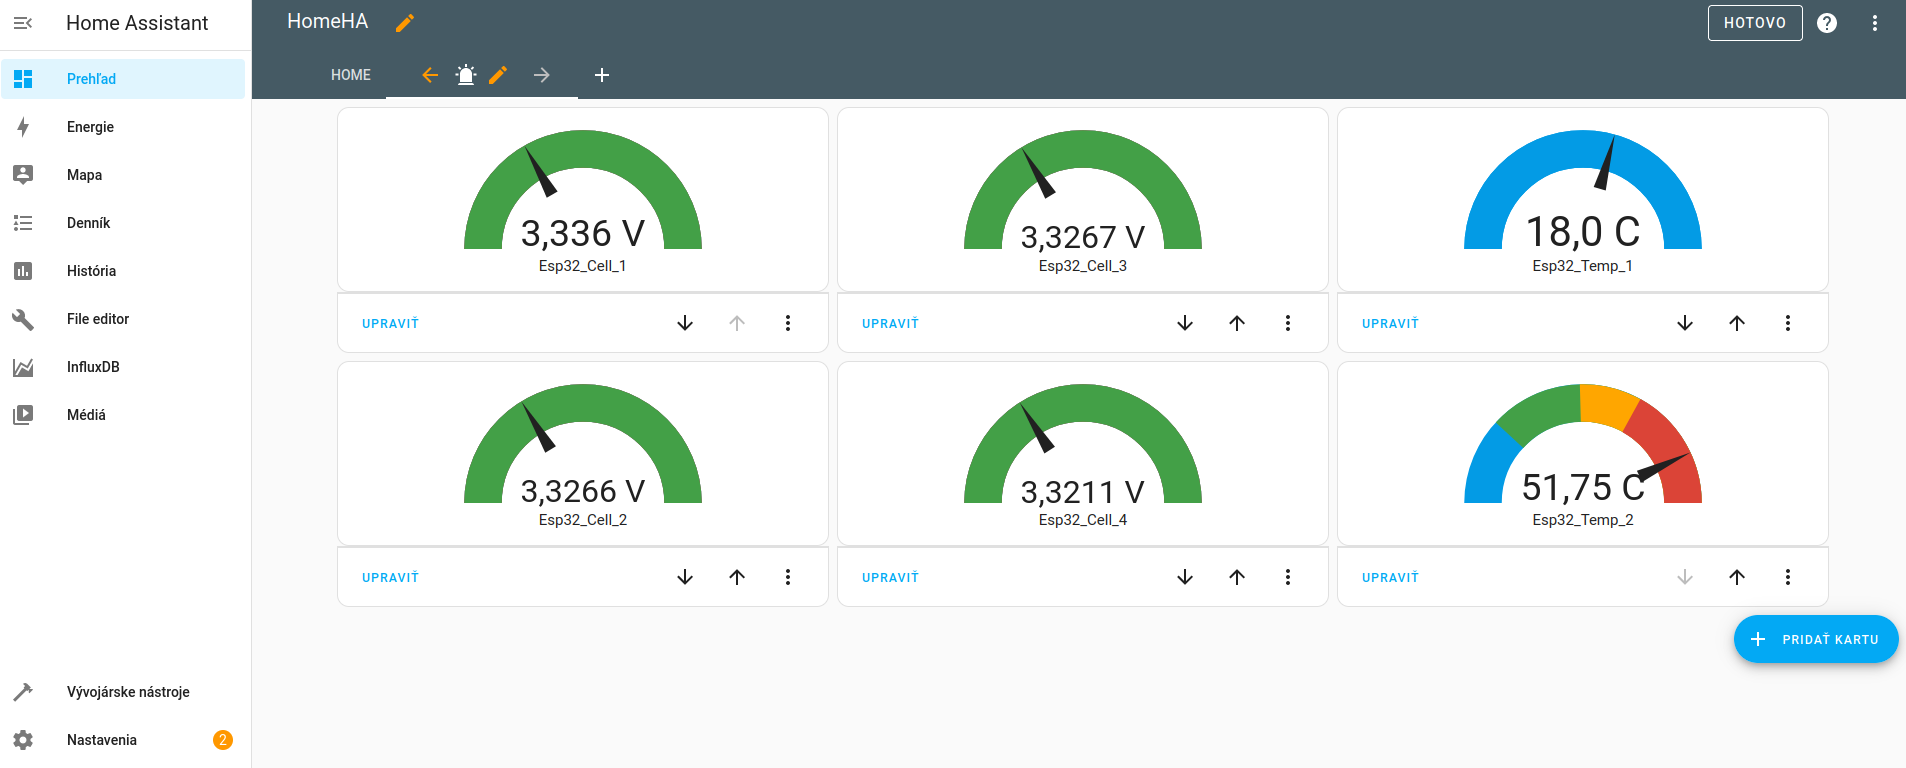Open options menu for Esp32_Temp_2 card
The height and width of the screenshot is (768, 1906).
click(1788, 577)
